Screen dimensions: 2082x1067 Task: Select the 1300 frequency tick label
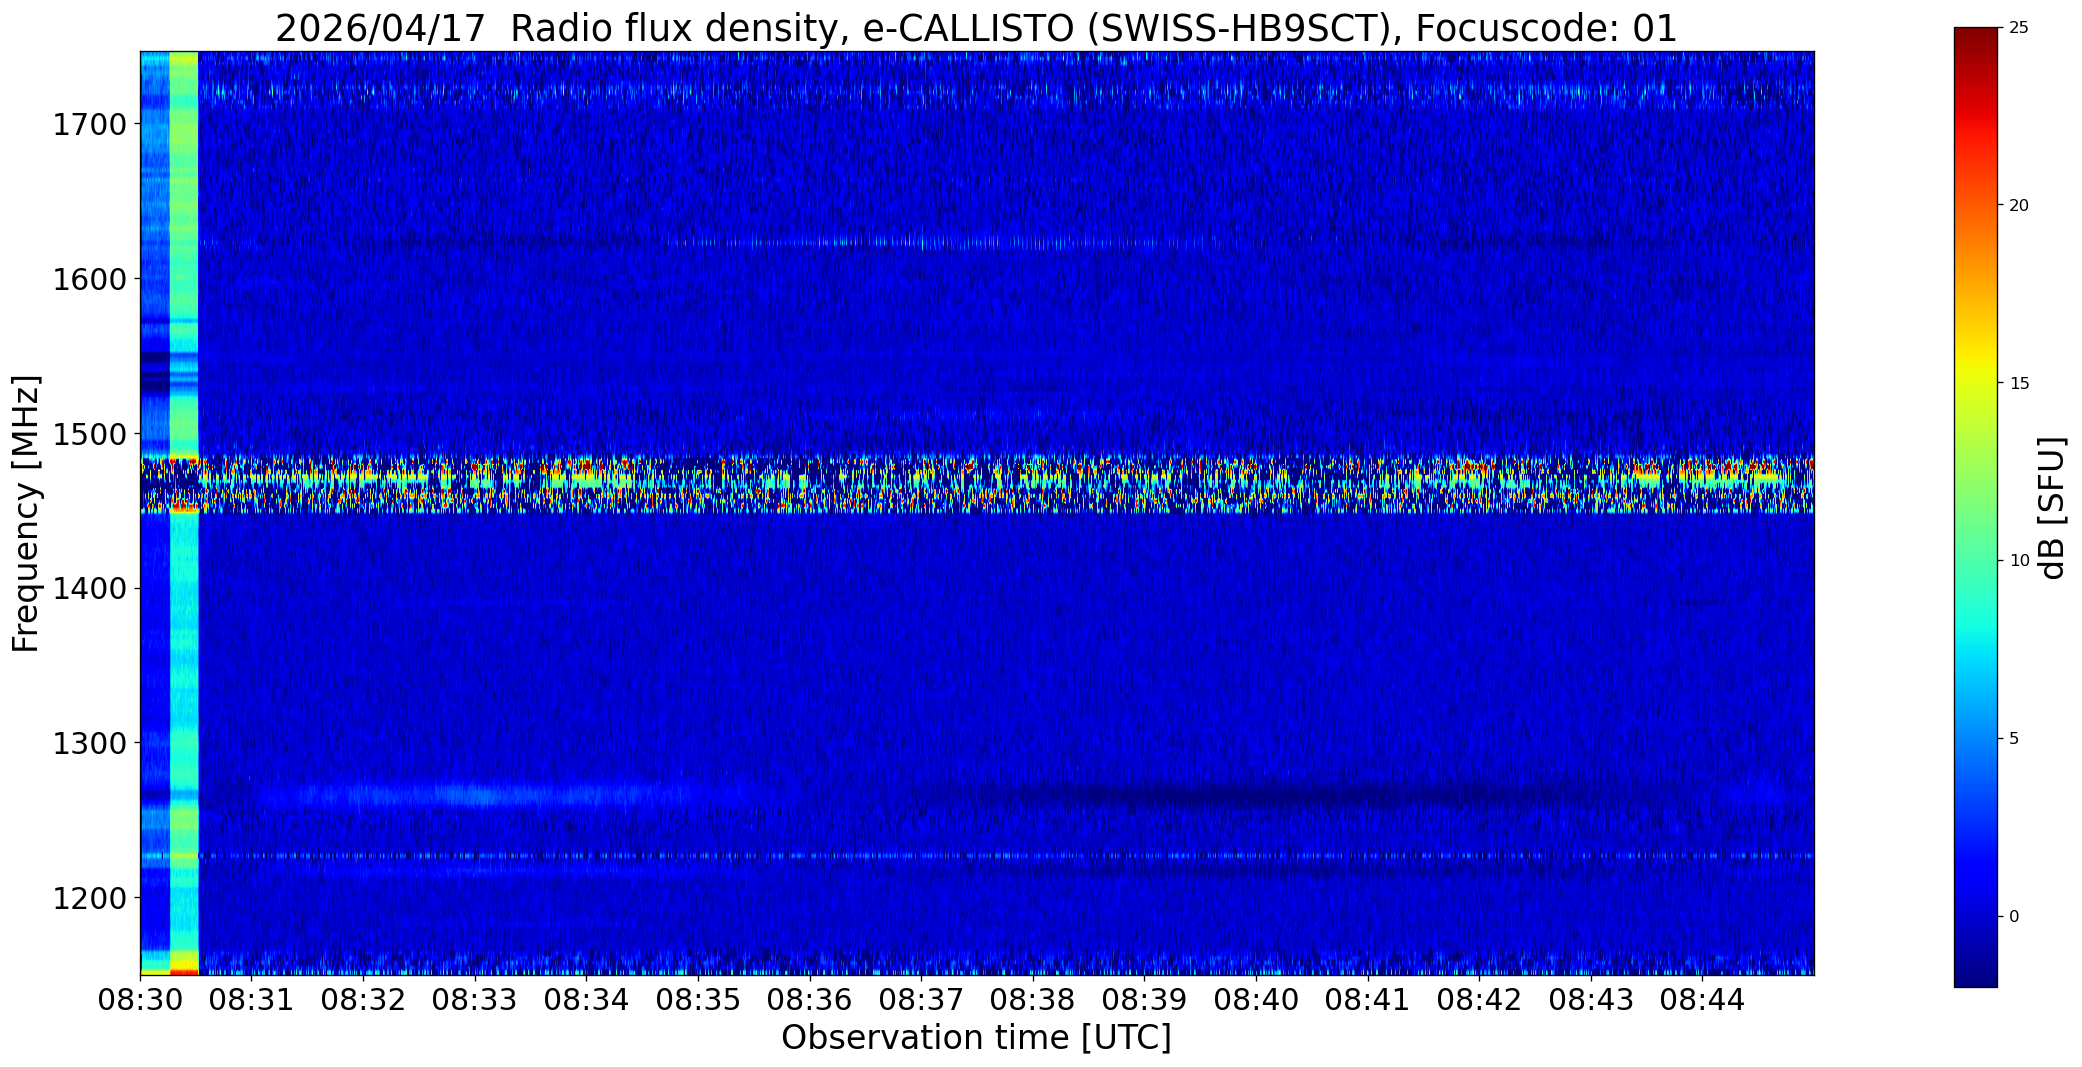89,743
